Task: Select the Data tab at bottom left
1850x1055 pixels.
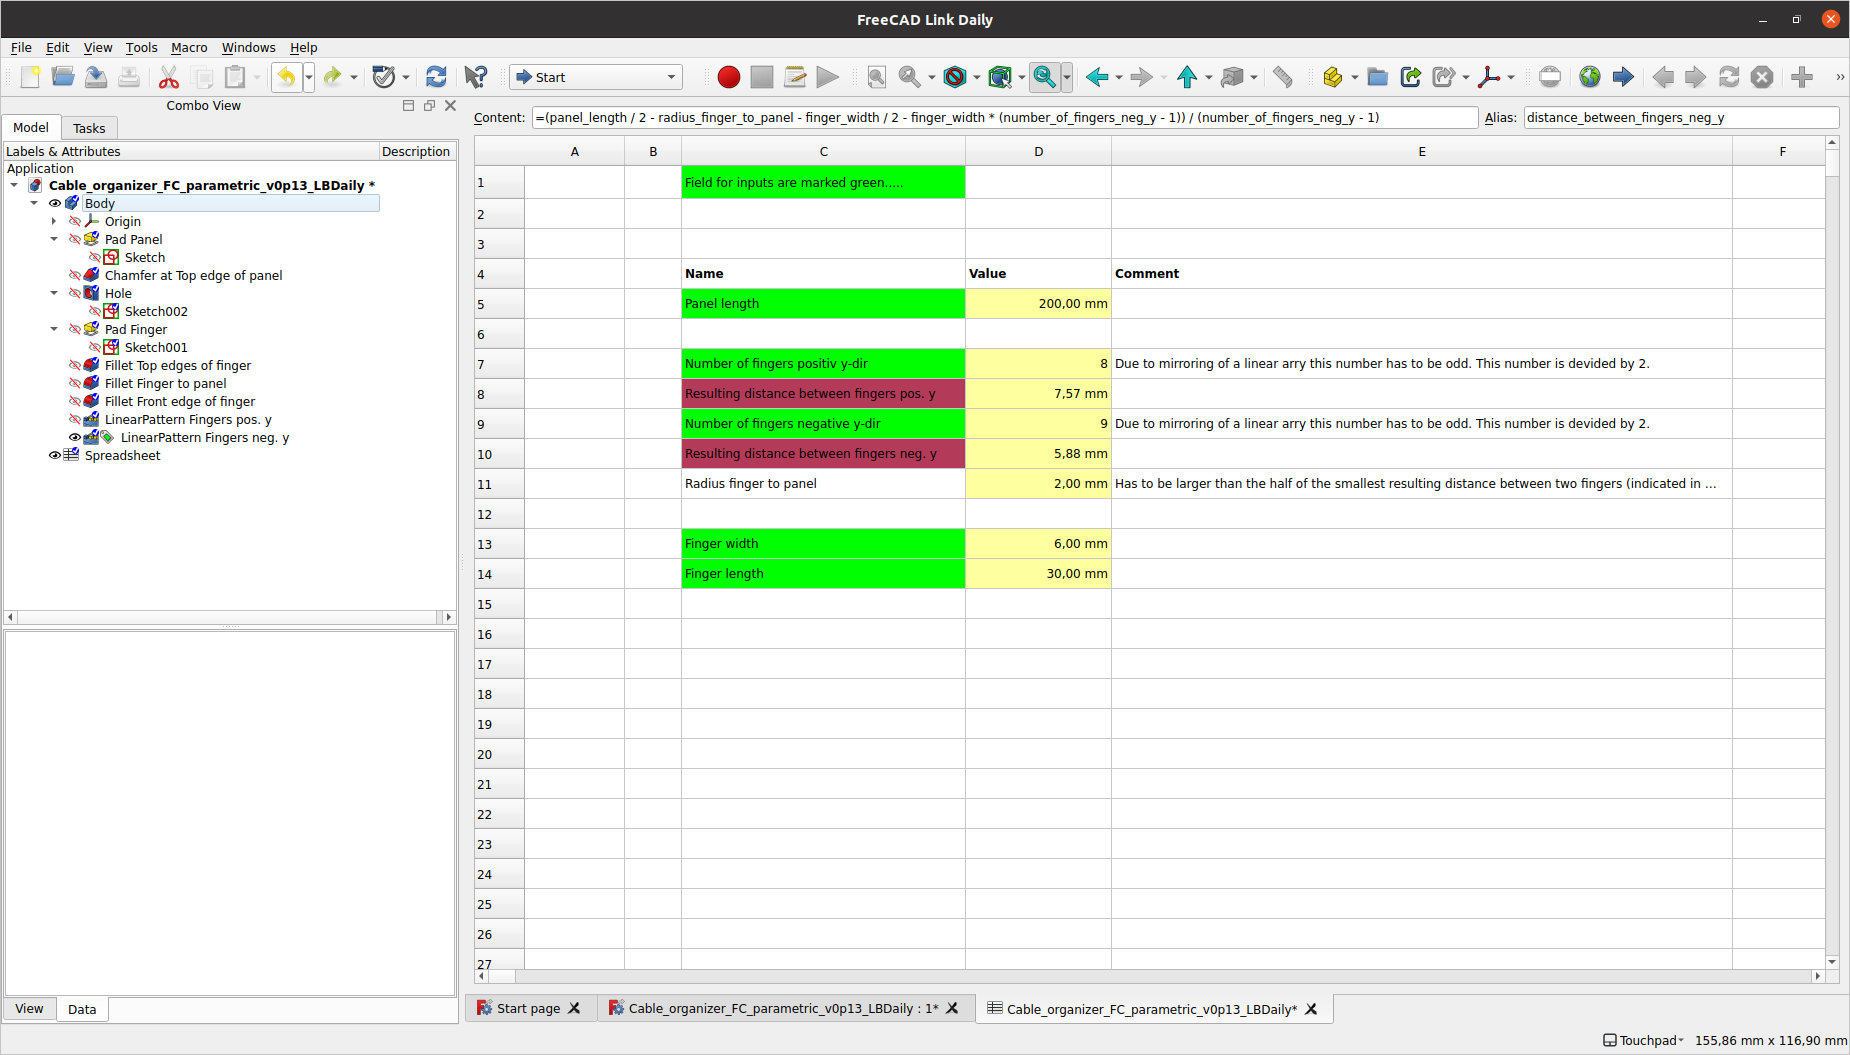Action: (x=82, y=1009)
